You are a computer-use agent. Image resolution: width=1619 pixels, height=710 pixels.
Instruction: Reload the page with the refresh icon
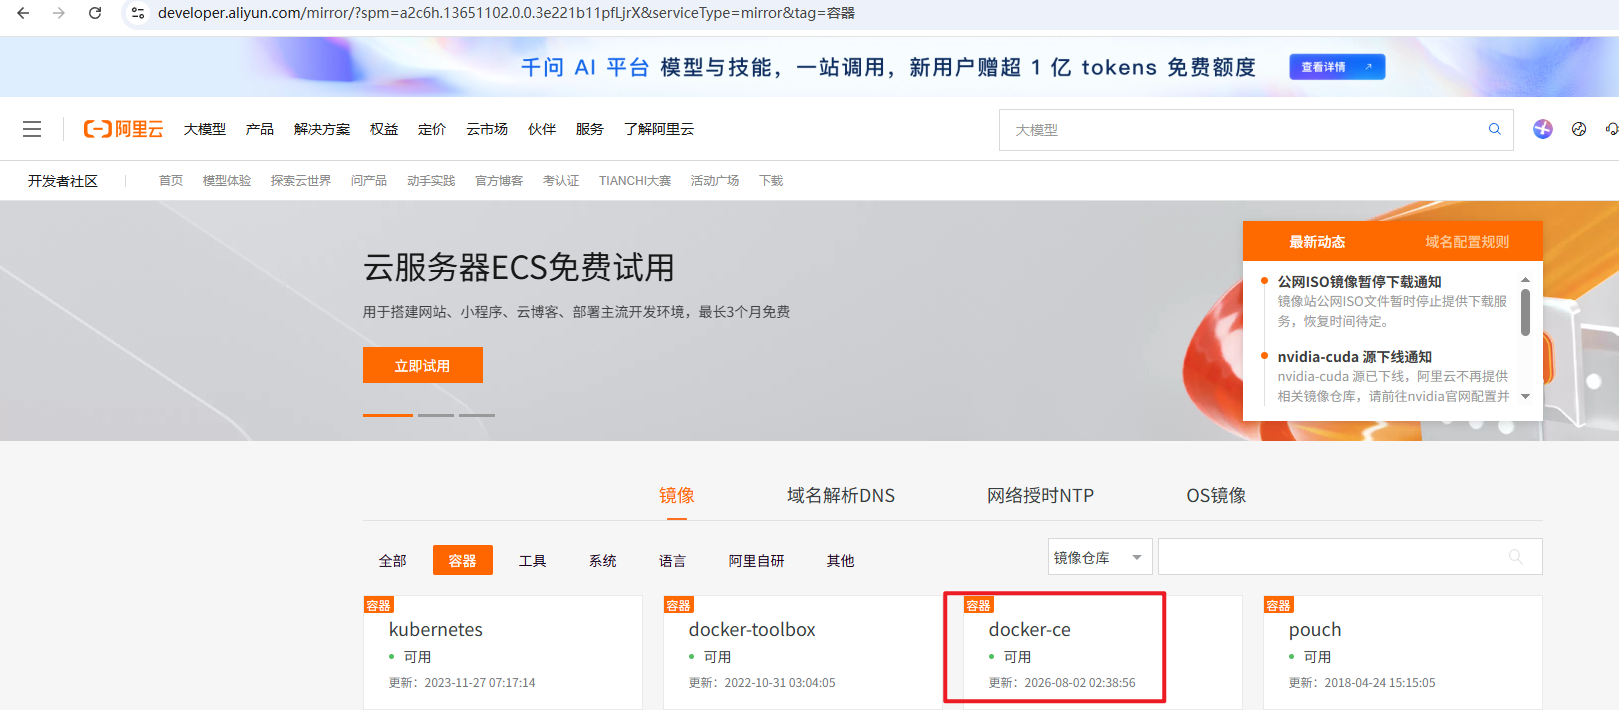click(x=95, y=13)
